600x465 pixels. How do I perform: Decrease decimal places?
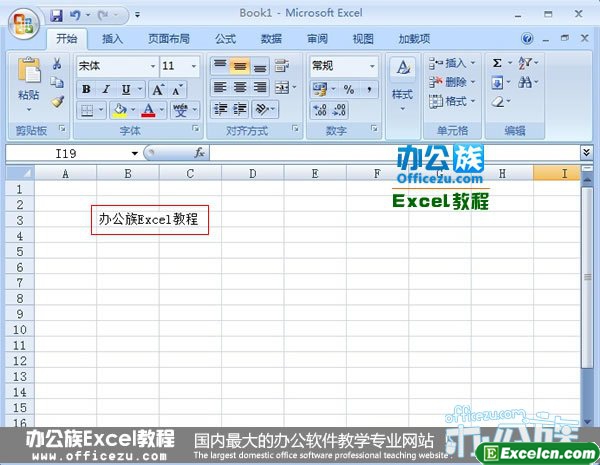coord(339,110)
